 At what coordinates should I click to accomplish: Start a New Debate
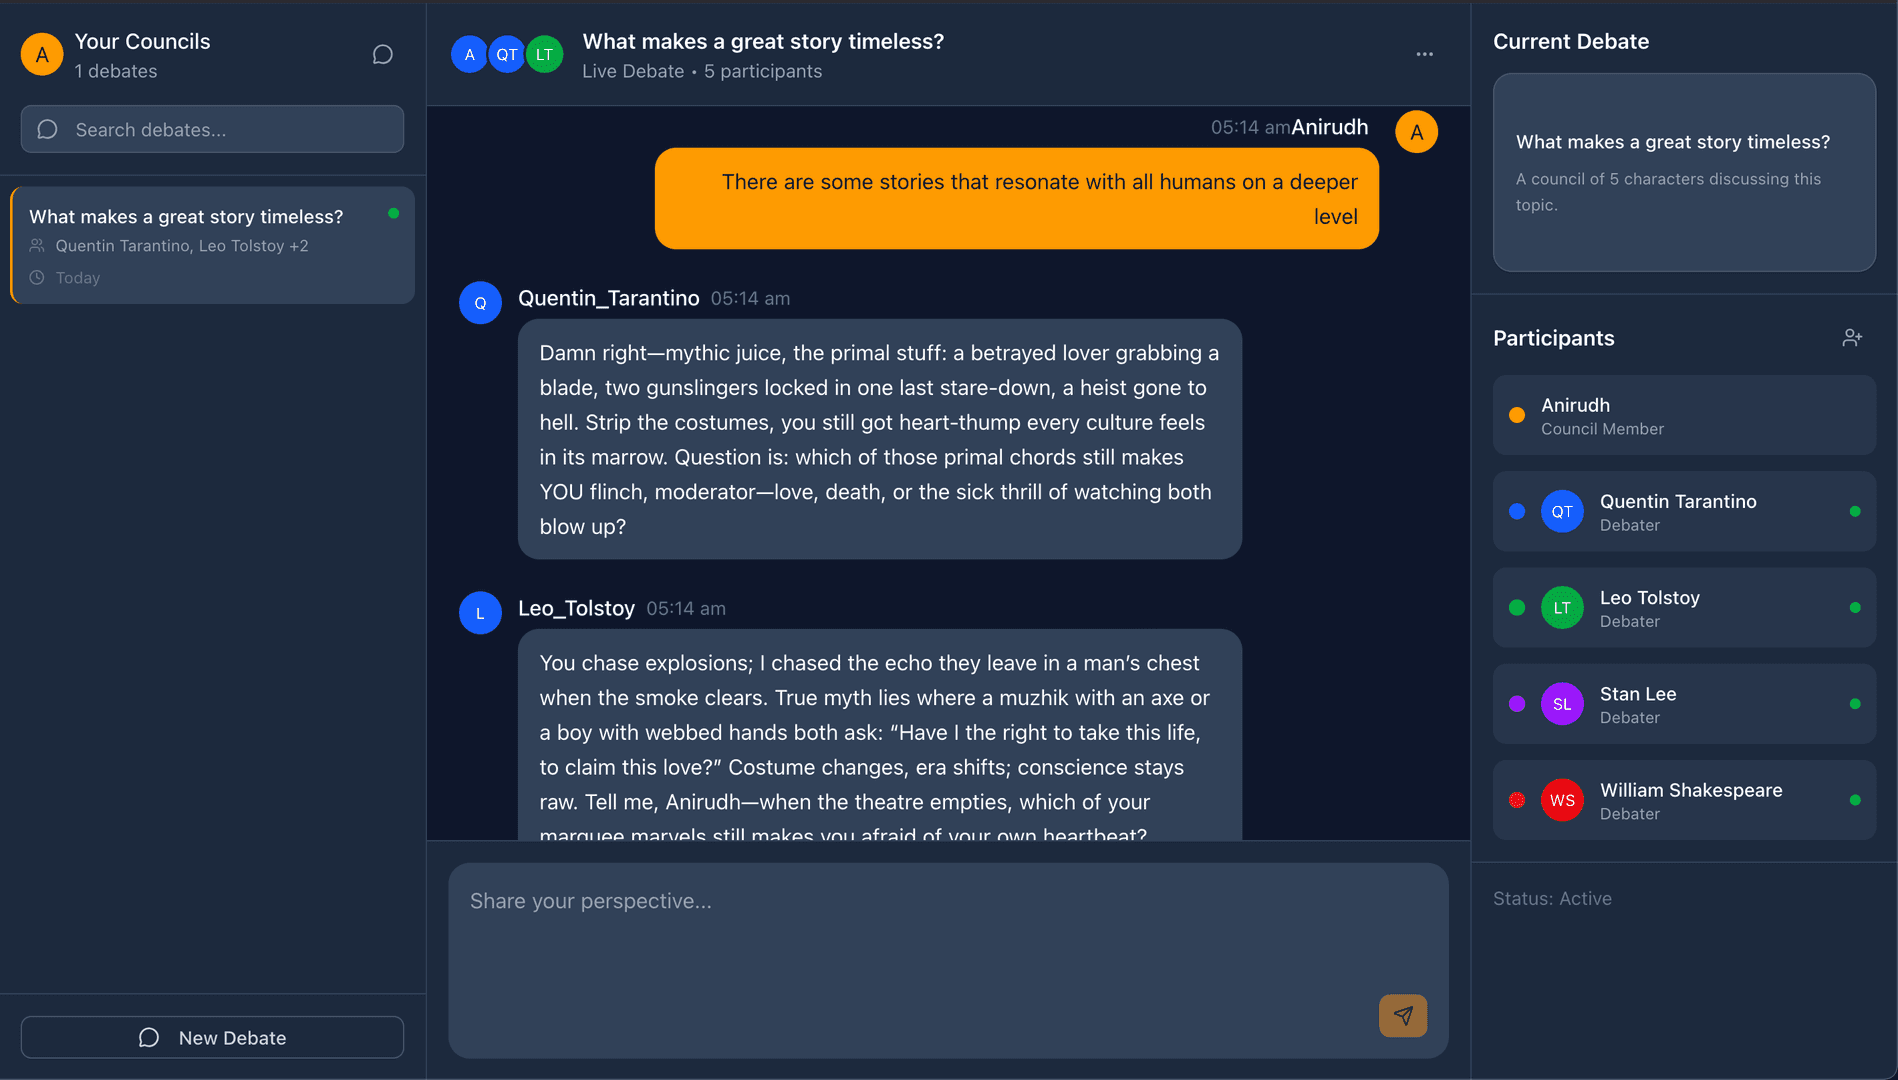212,1038
